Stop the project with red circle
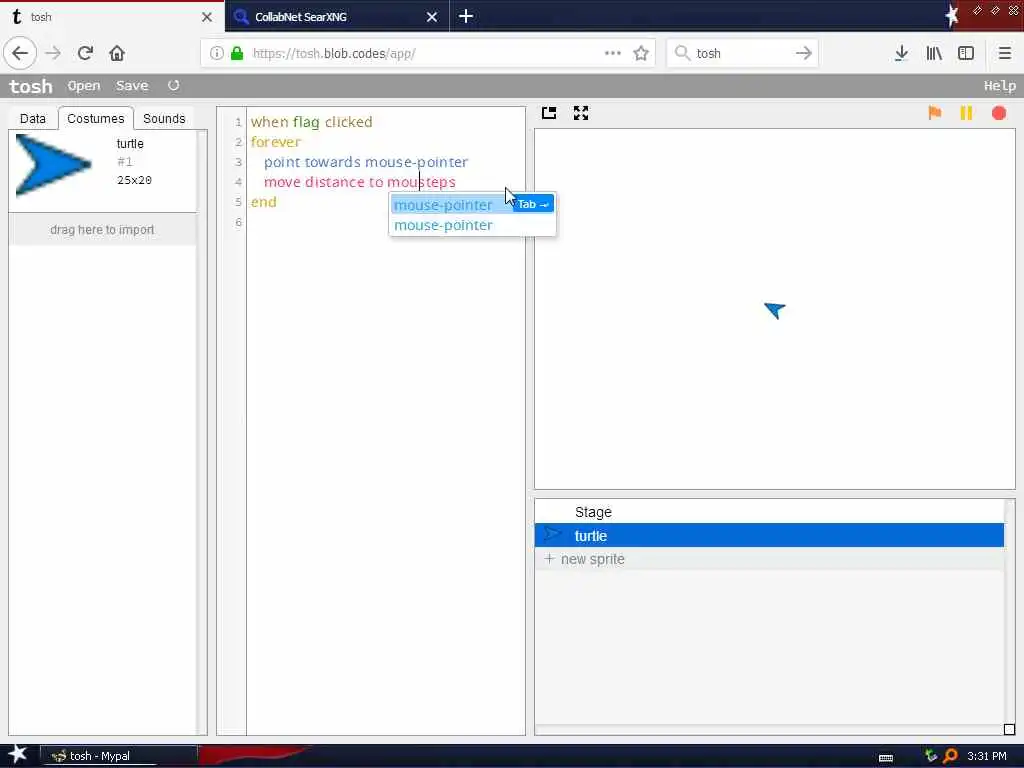Image resolution: width=1024 pixels, height=768 pixels. (999, 113)
